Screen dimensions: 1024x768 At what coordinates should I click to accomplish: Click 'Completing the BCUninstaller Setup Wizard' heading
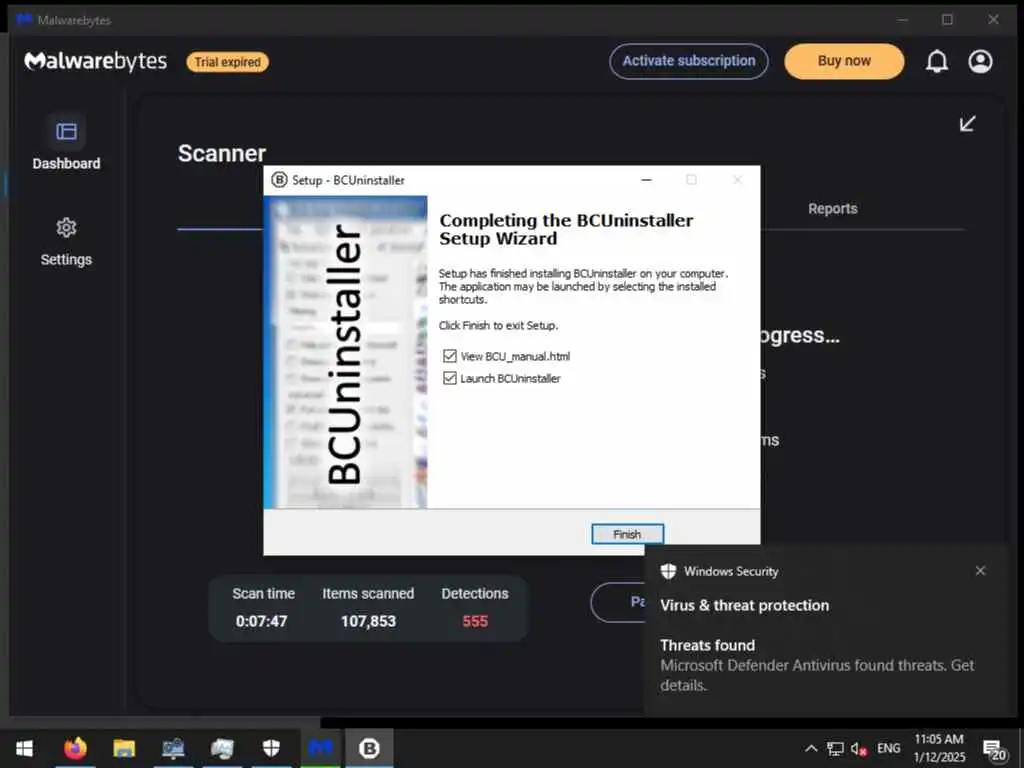(x=566, y=229)
